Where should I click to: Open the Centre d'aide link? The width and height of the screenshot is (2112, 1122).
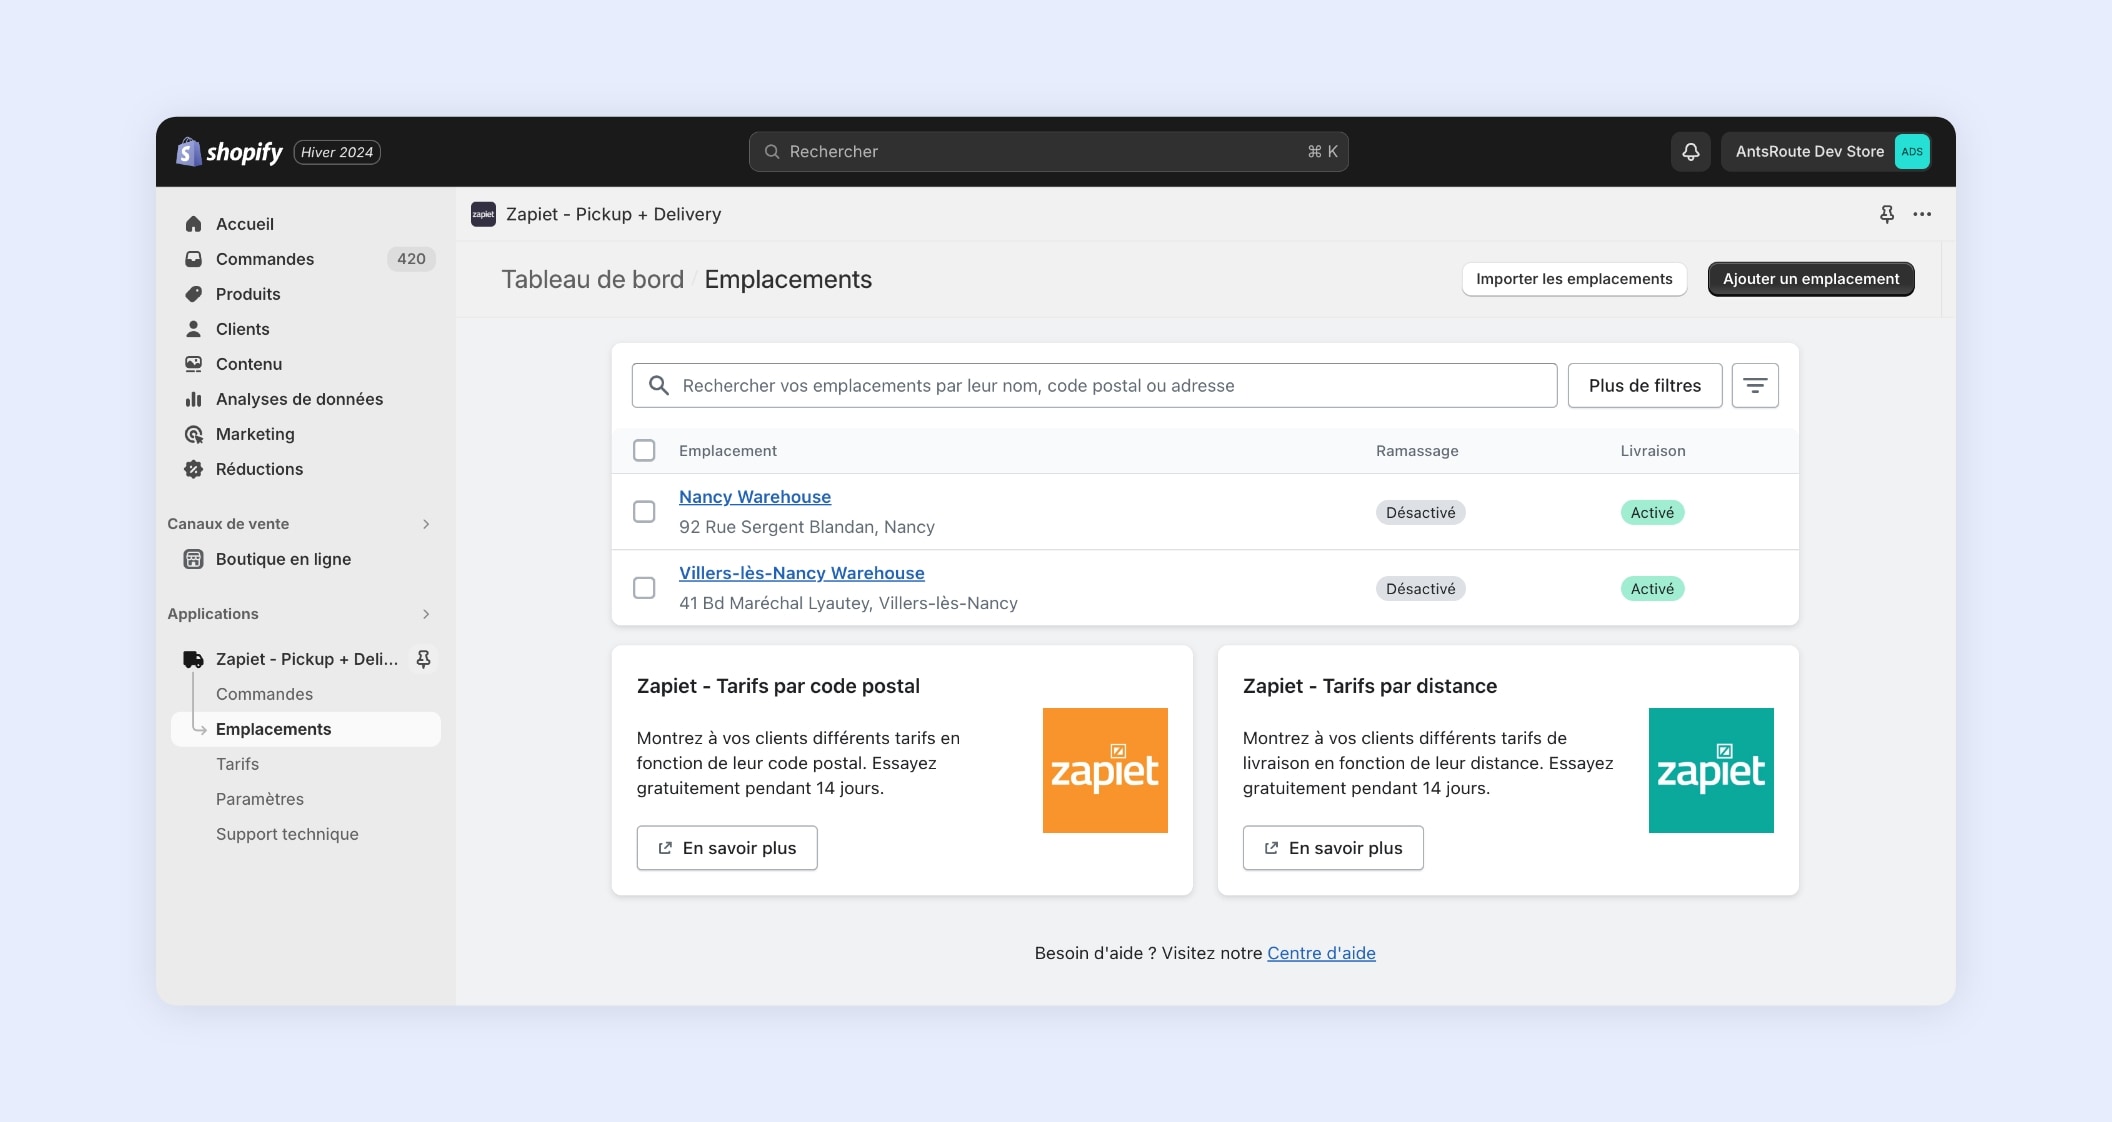(x=1321, y=953)
